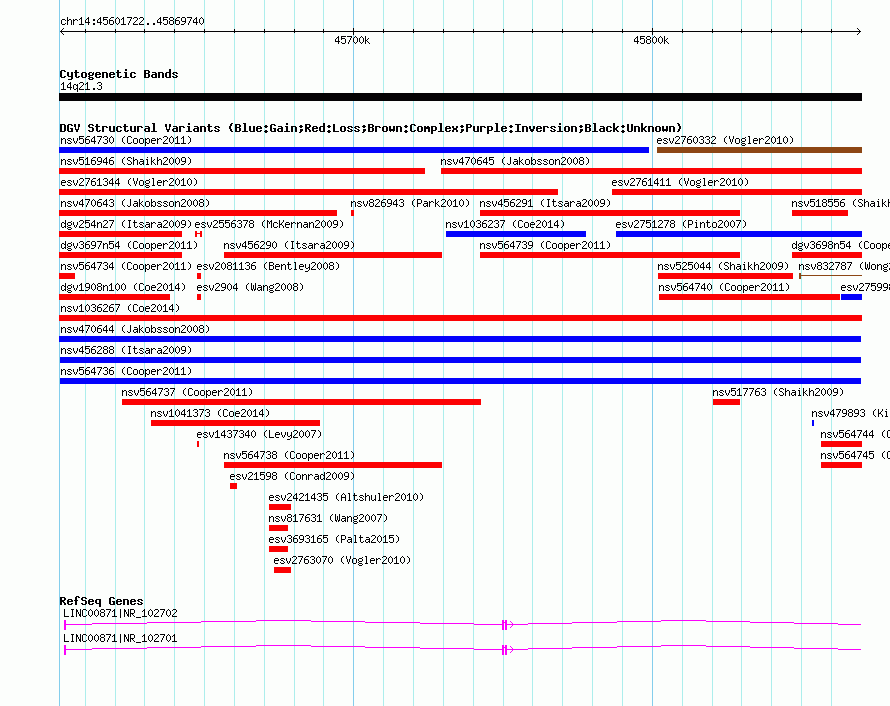Select the blue gain bar under nsv1036237
This screenshot has width=890, height=706.
[x=516, y=234]
